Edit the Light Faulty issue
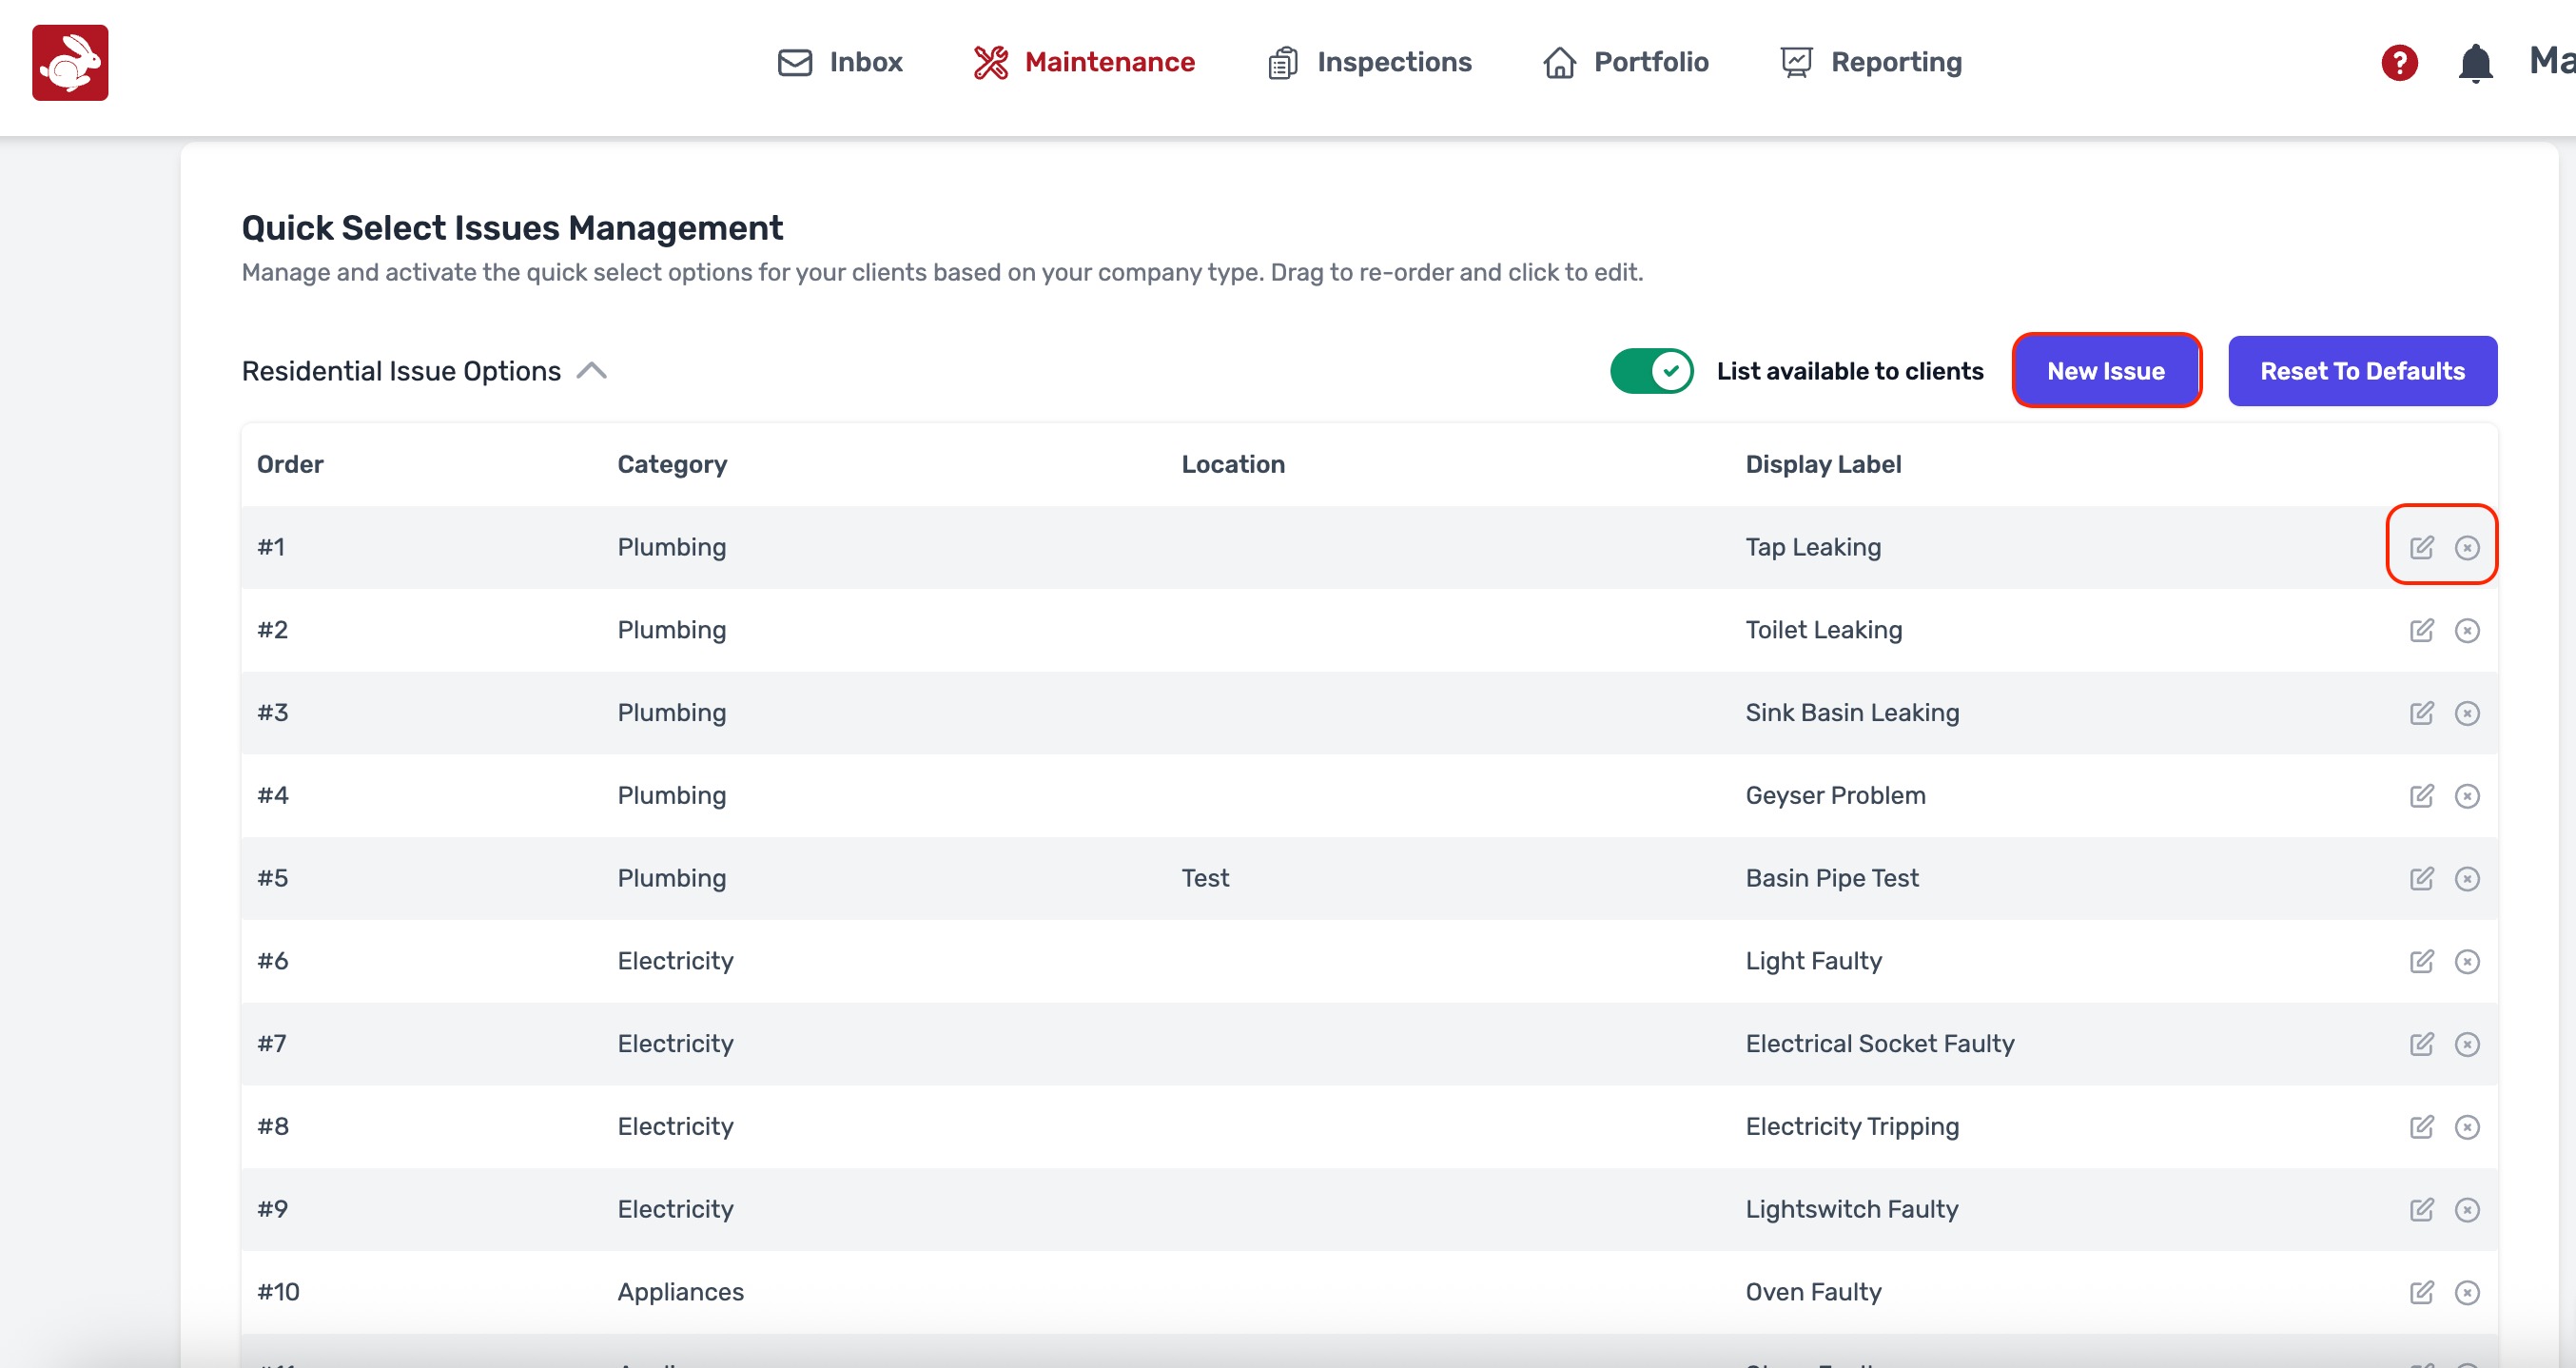Viewport: 2576px width, 1368px height. tap(2421, 961)
